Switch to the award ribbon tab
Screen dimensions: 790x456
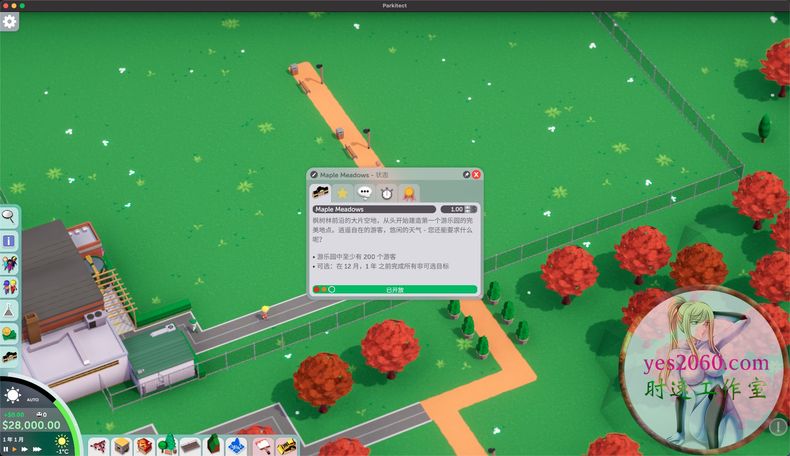click(x=408, y=193)
